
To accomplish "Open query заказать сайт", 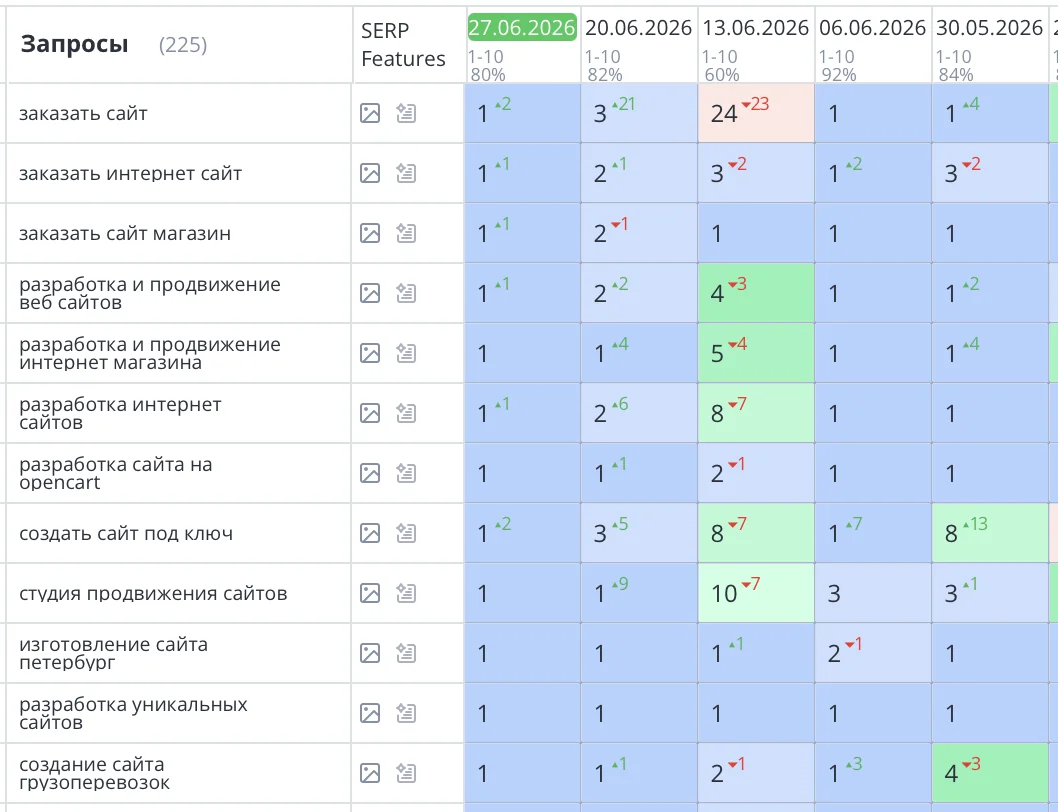I will (x=83, y=113).
